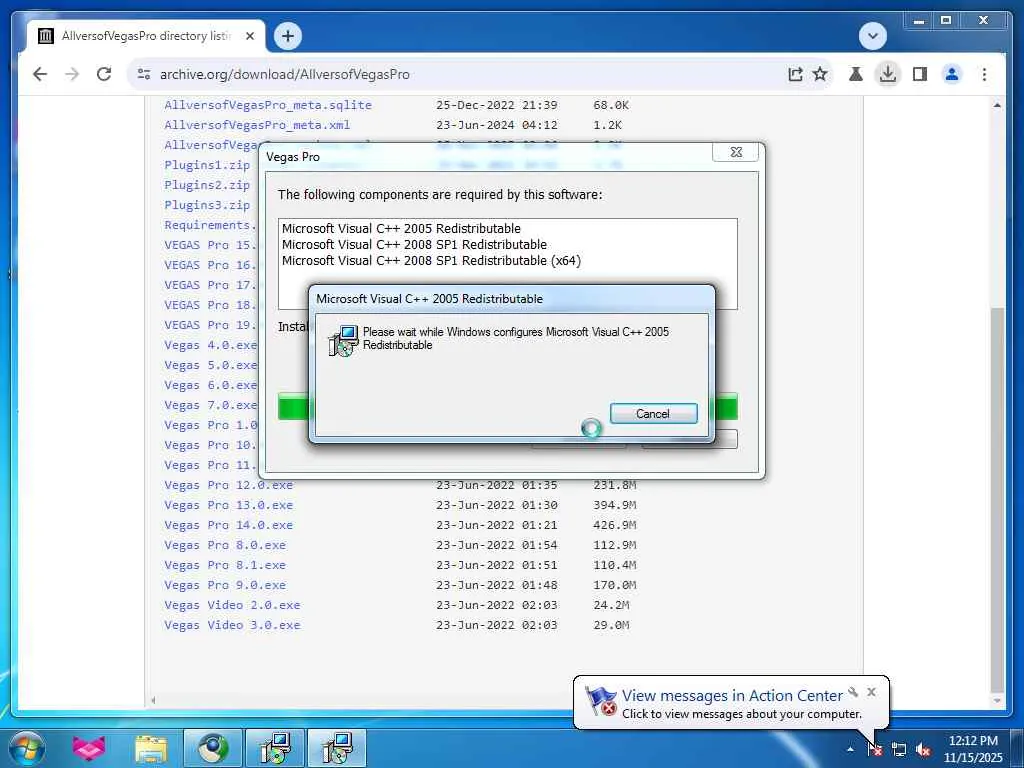Open a new tab with plus button
Viewport: 1024px width, 768px height.
pyautogui.click(x=288, y=36)
